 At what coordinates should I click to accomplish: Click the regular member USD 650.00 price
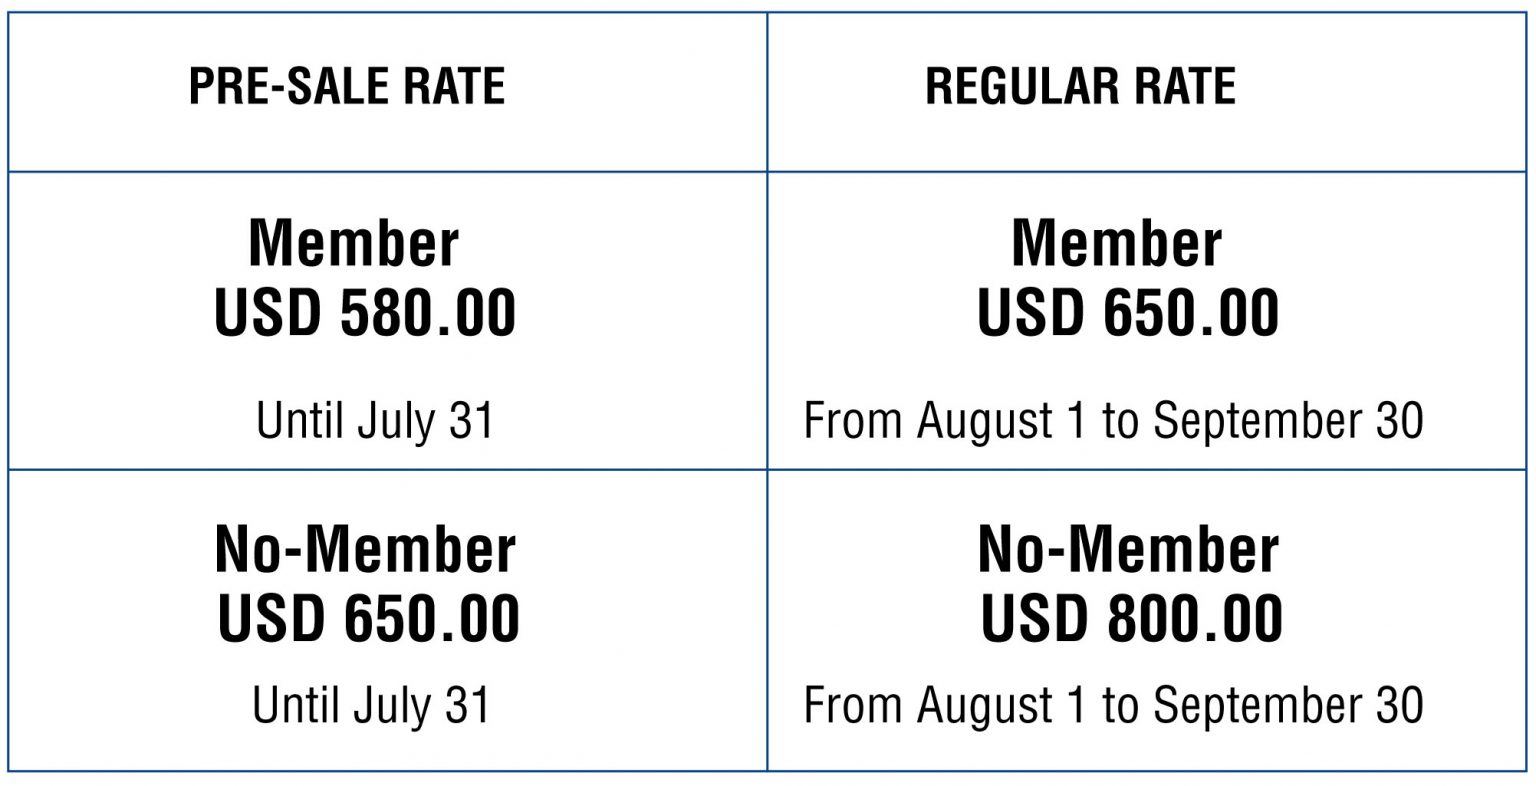coord(1128,312)
